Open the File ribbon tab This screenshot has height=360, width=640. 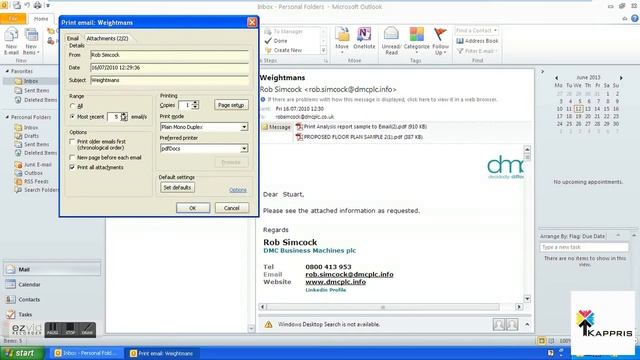(x=13, y=19)
